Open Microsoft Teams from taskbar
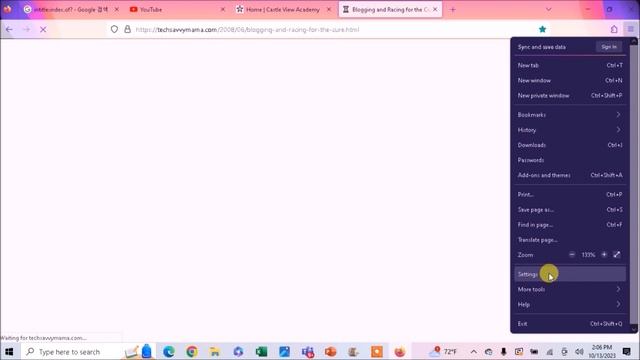Image resolution: width=640 pixels, height=360 pixels. point(308,351)
